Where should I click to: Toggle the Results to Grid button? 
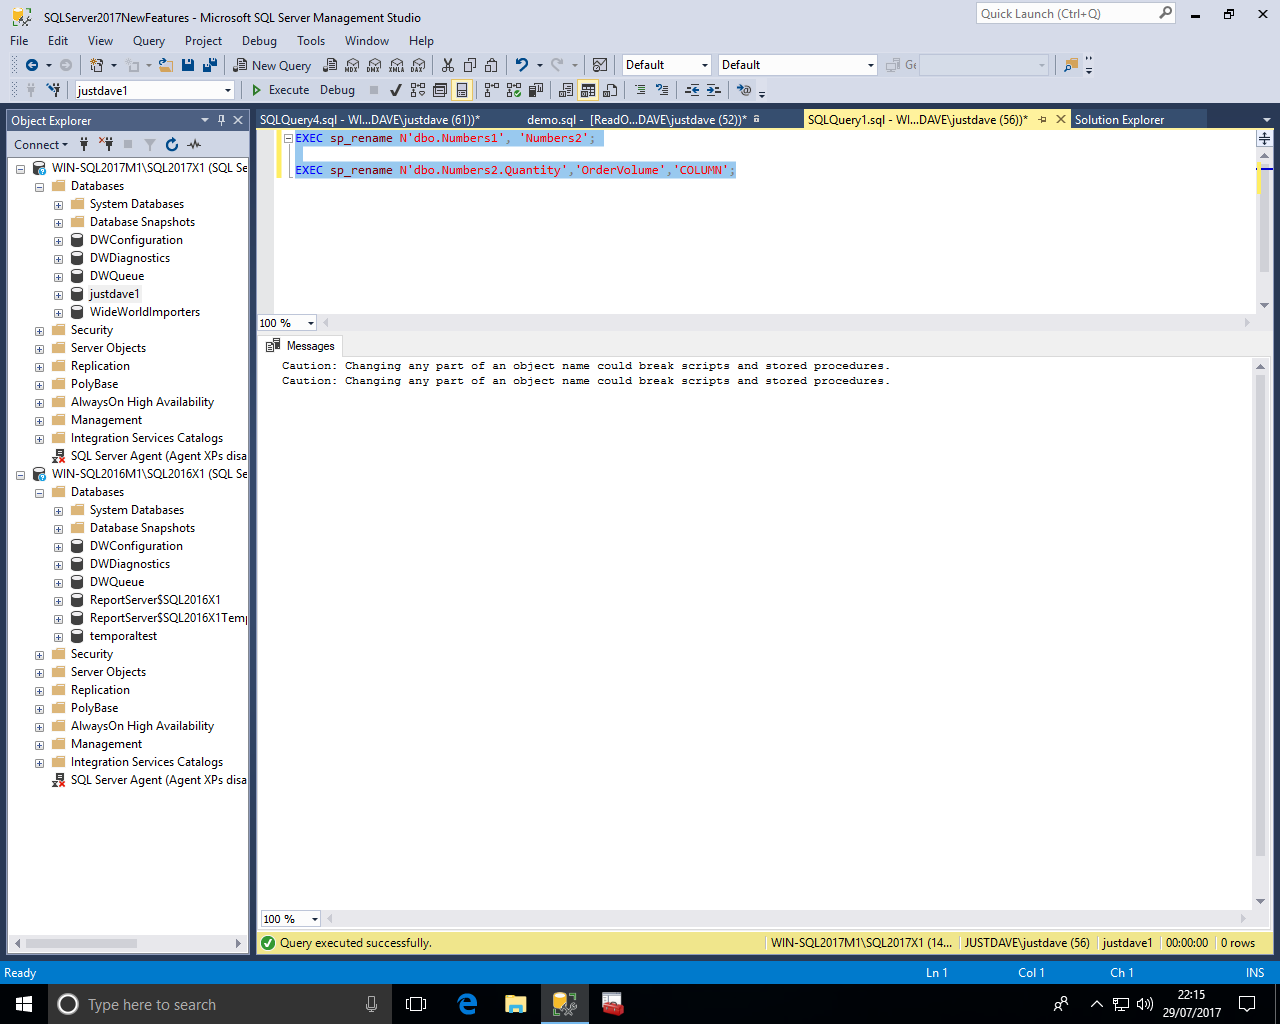588,90
